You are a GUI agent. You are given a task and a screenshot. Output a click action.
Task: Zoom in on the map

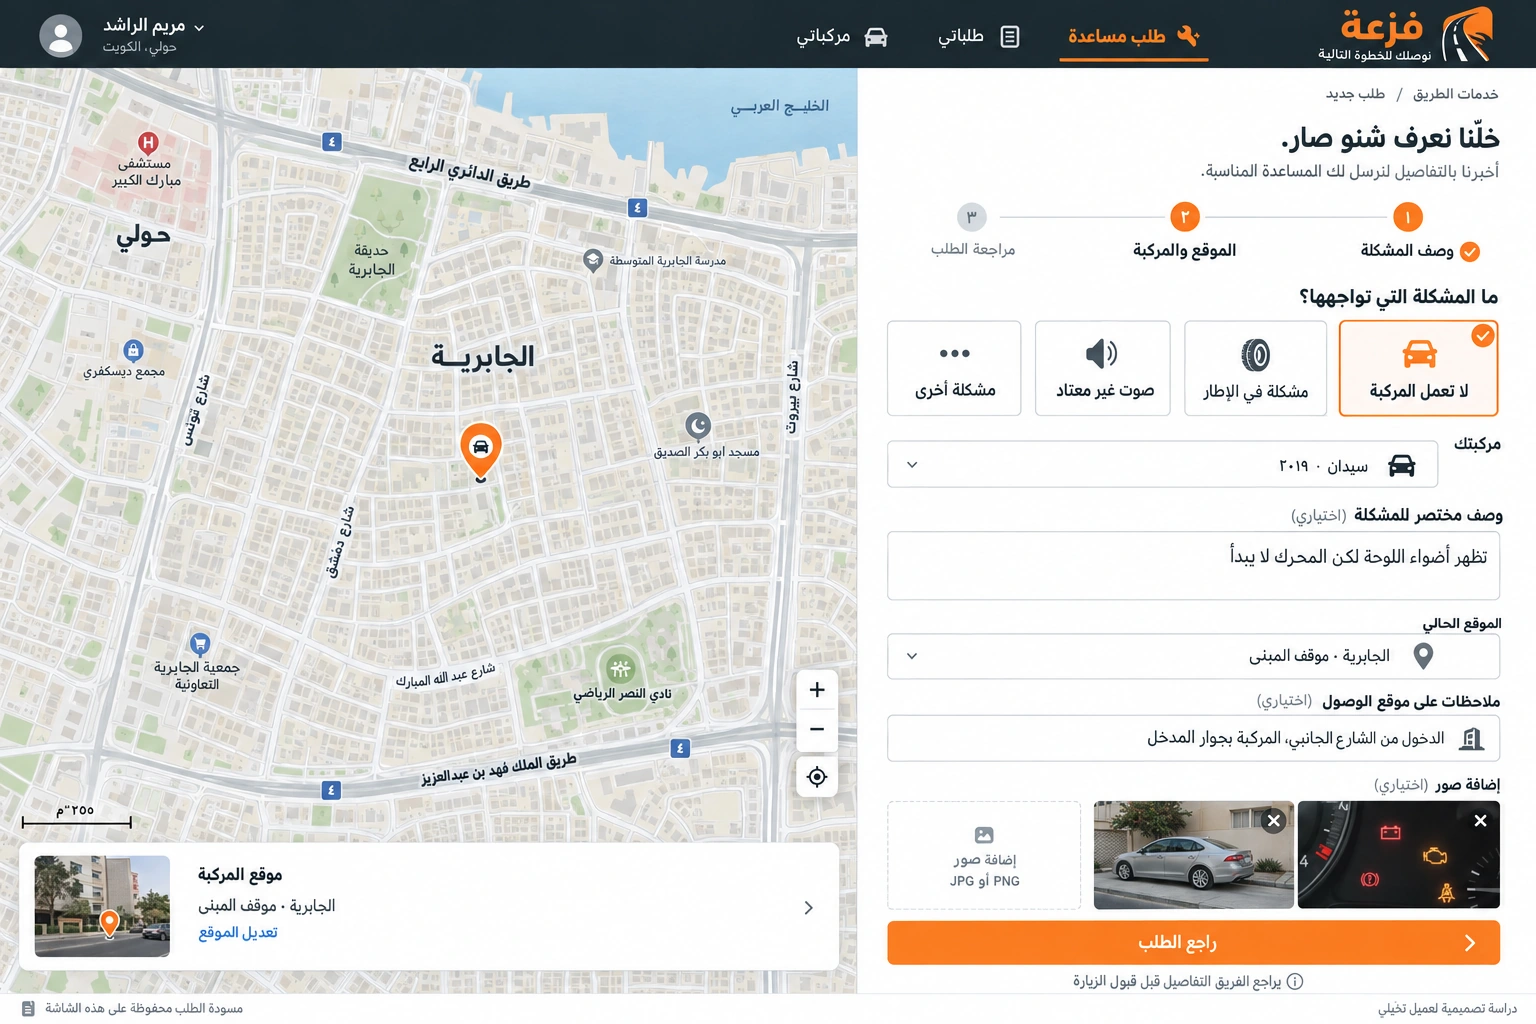coord(817,690)
